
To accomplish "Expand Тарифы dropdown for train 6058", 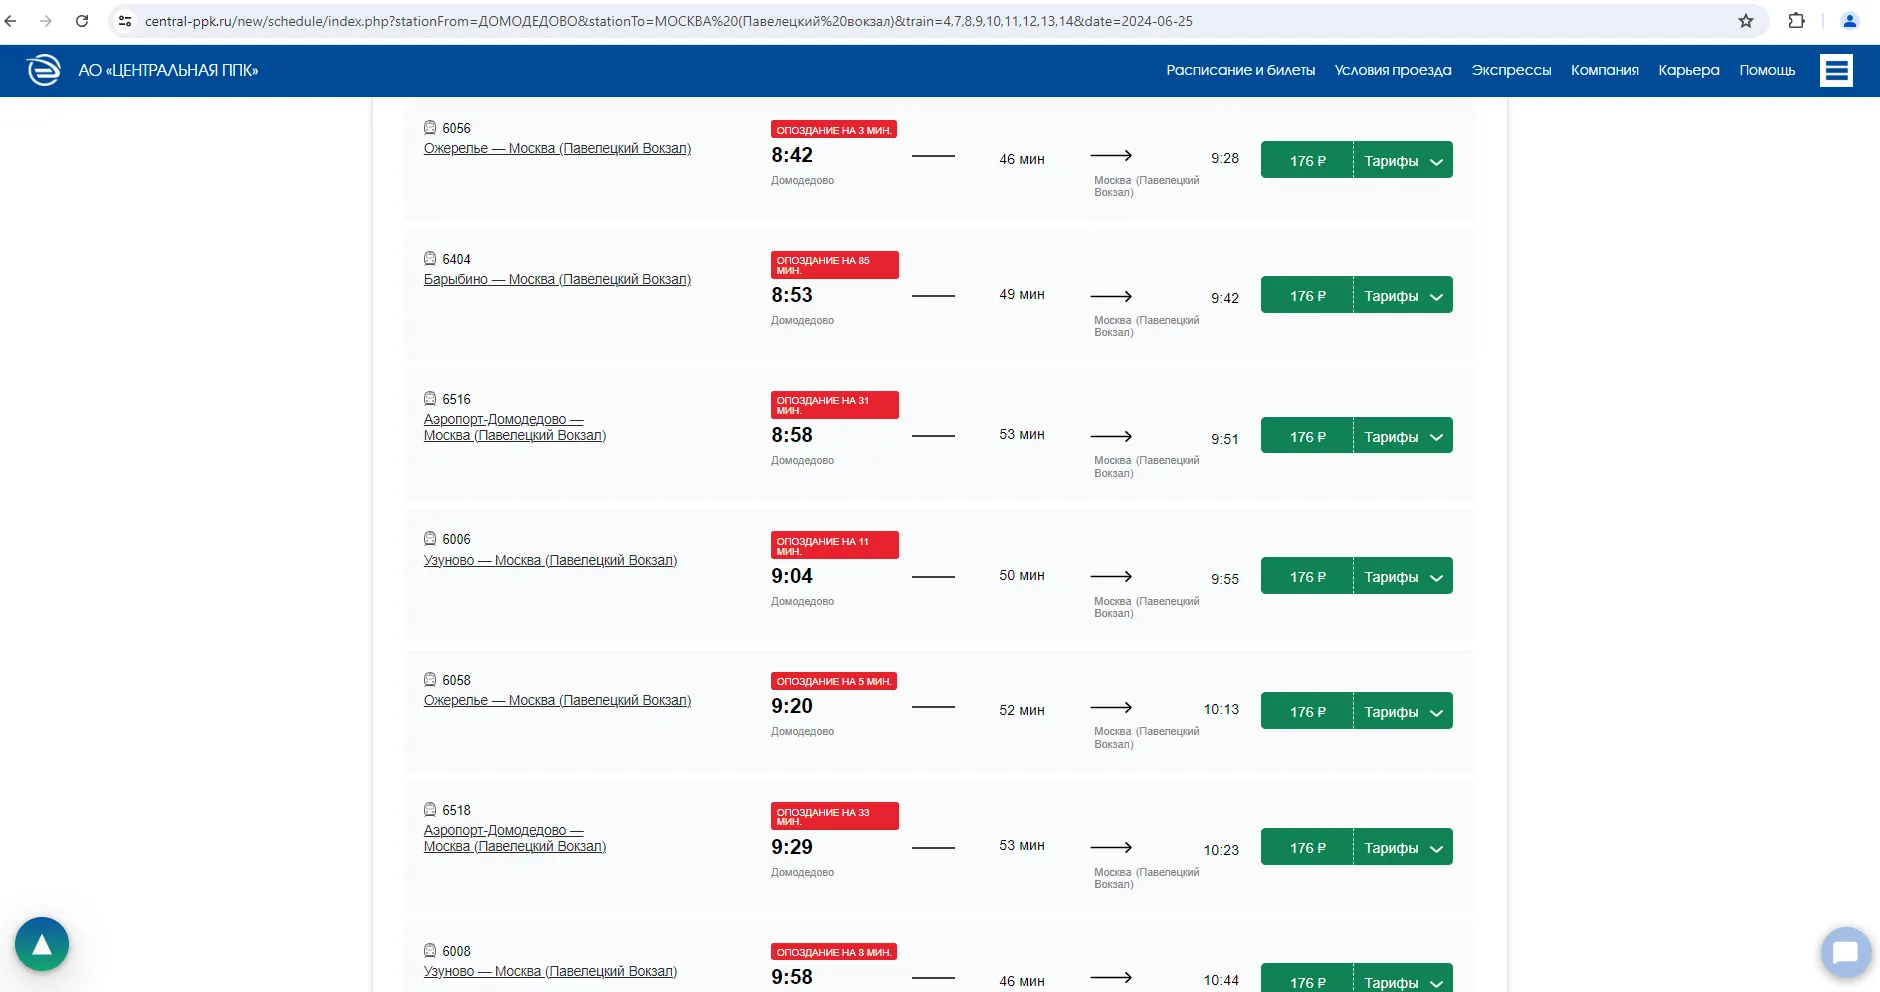I will click(1403, 712).
